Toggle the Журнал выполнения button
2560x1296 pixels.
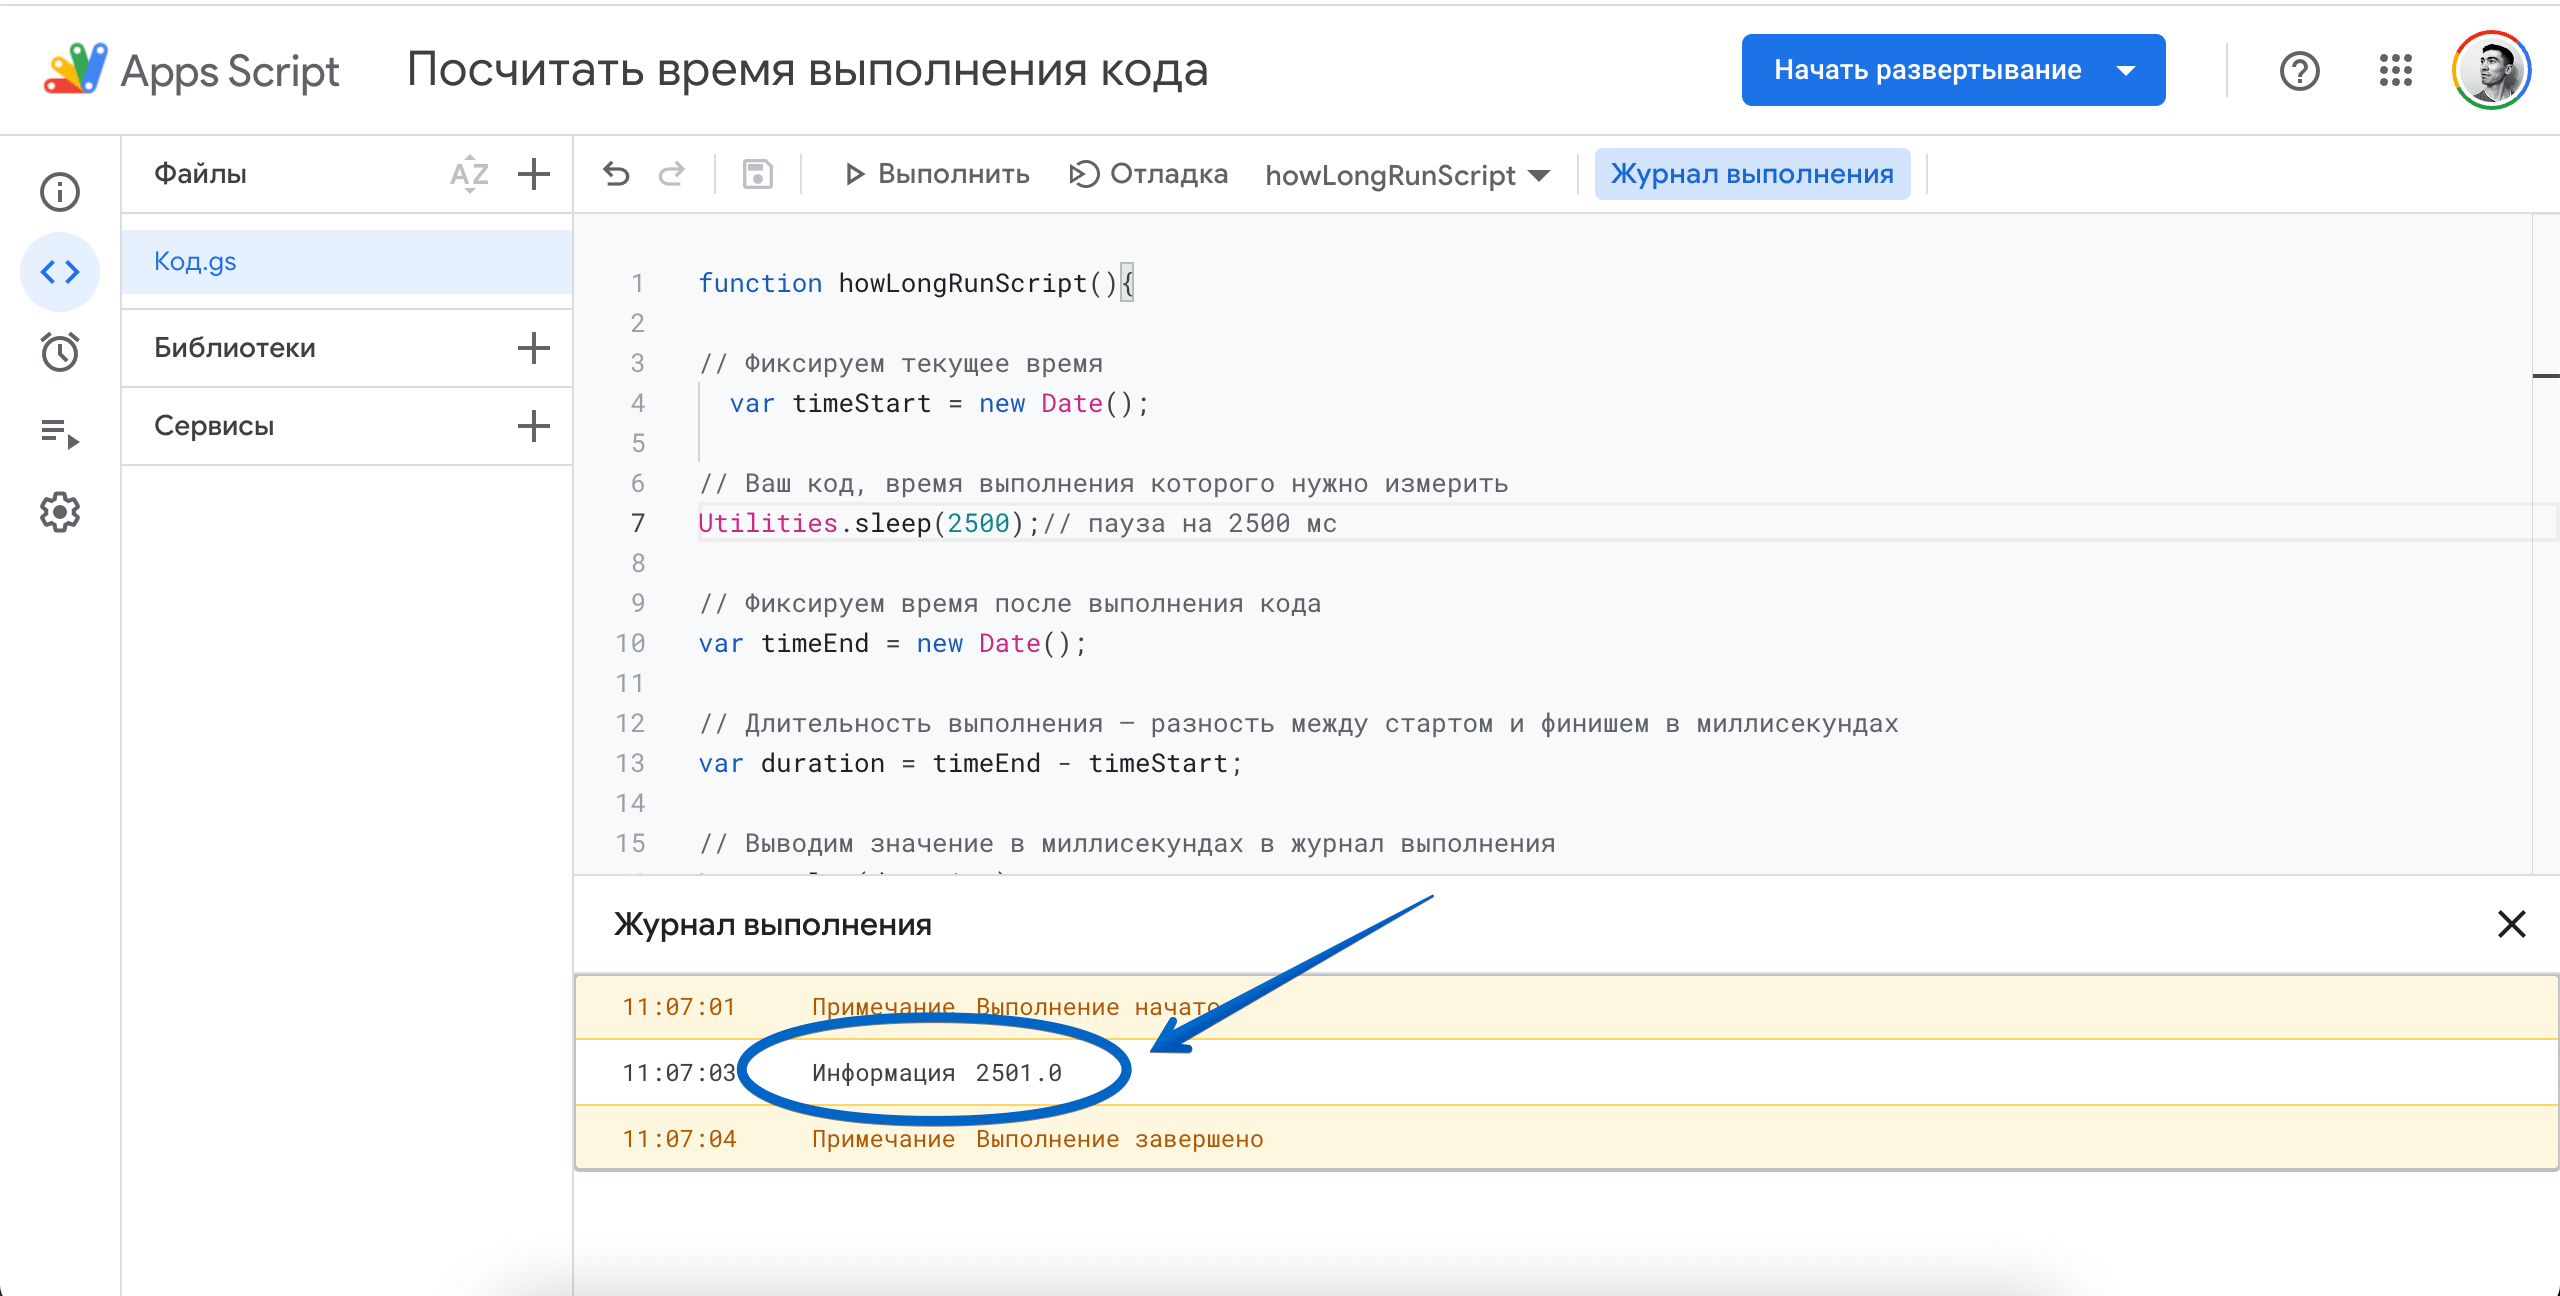(1752, 174)
